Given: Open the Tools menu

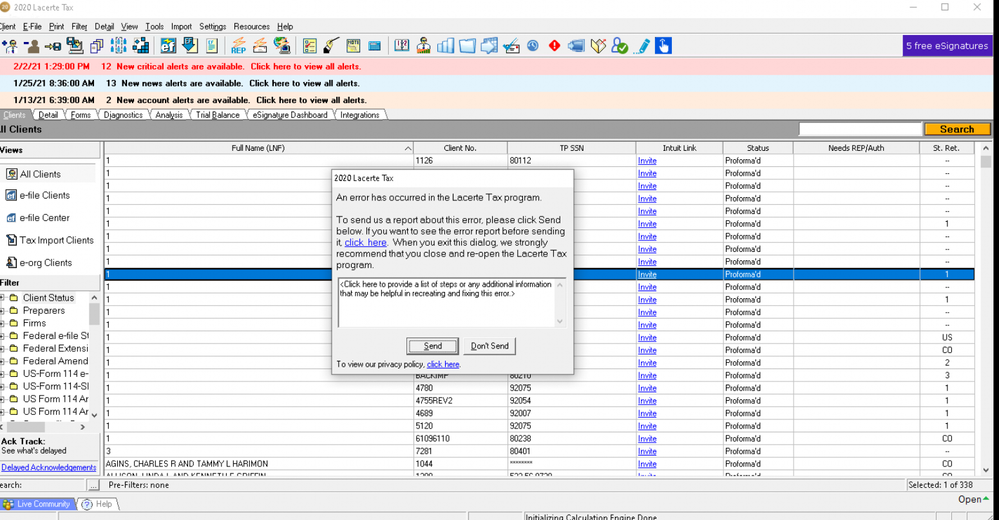Looking at the screenshot, I should (154, 27).
